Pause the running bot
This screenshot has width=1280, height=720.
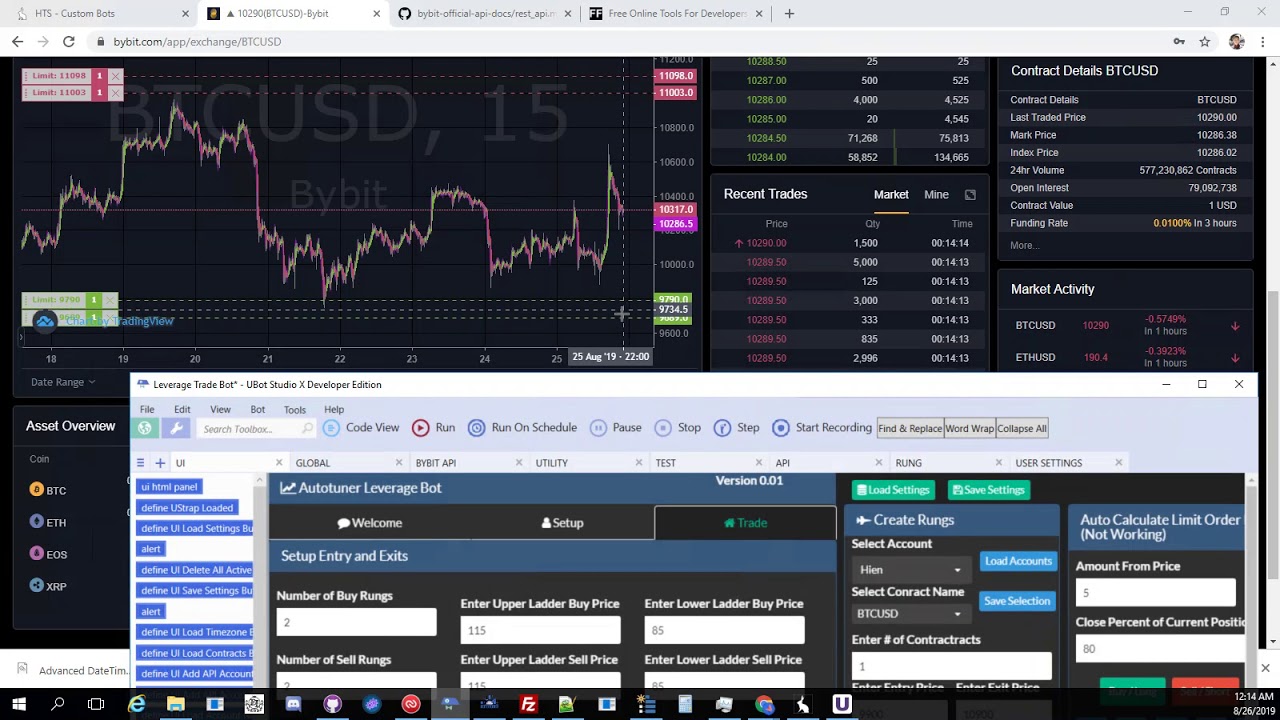pos(616,427)
